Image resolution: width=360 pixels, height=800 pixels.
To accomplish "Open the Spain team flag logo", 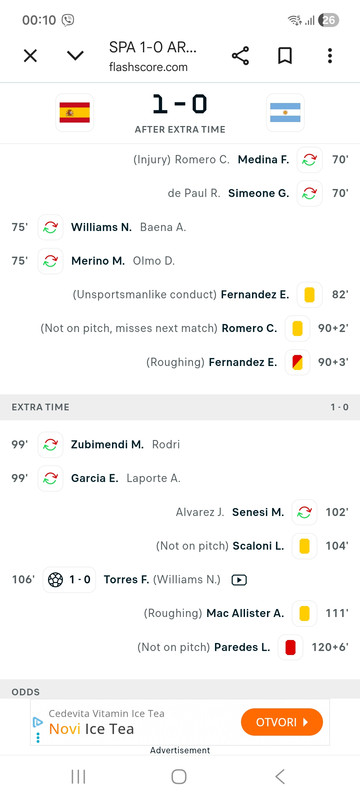I will (x=74, y=112).
